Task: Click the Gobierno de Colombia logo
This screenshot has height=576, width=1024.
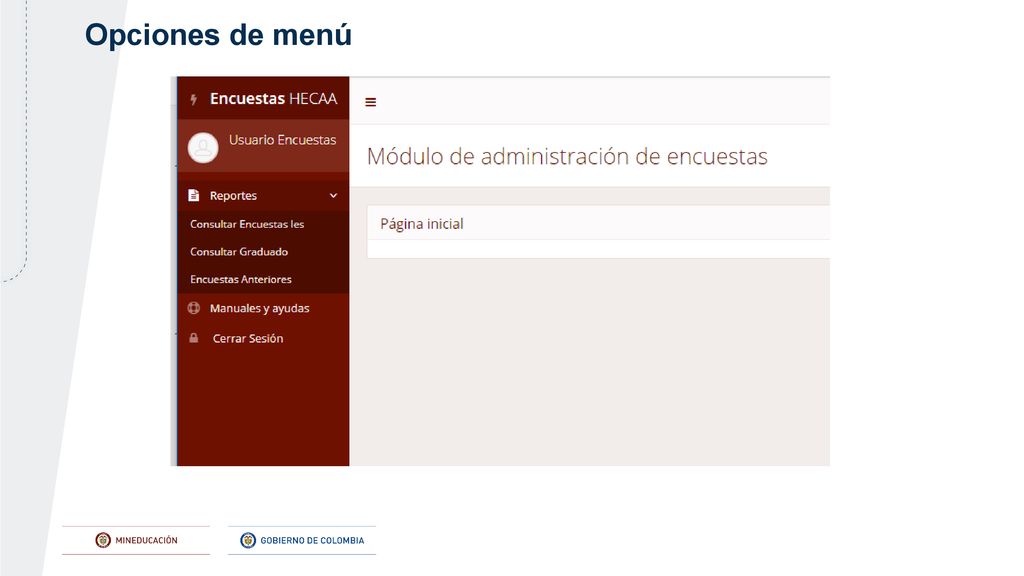Action: pos(302,540)
